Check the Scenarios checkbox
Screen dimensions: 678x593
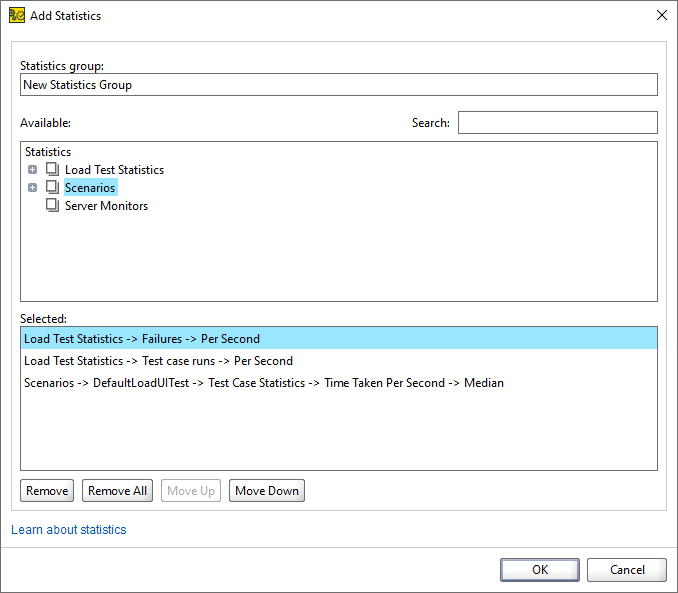pos(52,187)
